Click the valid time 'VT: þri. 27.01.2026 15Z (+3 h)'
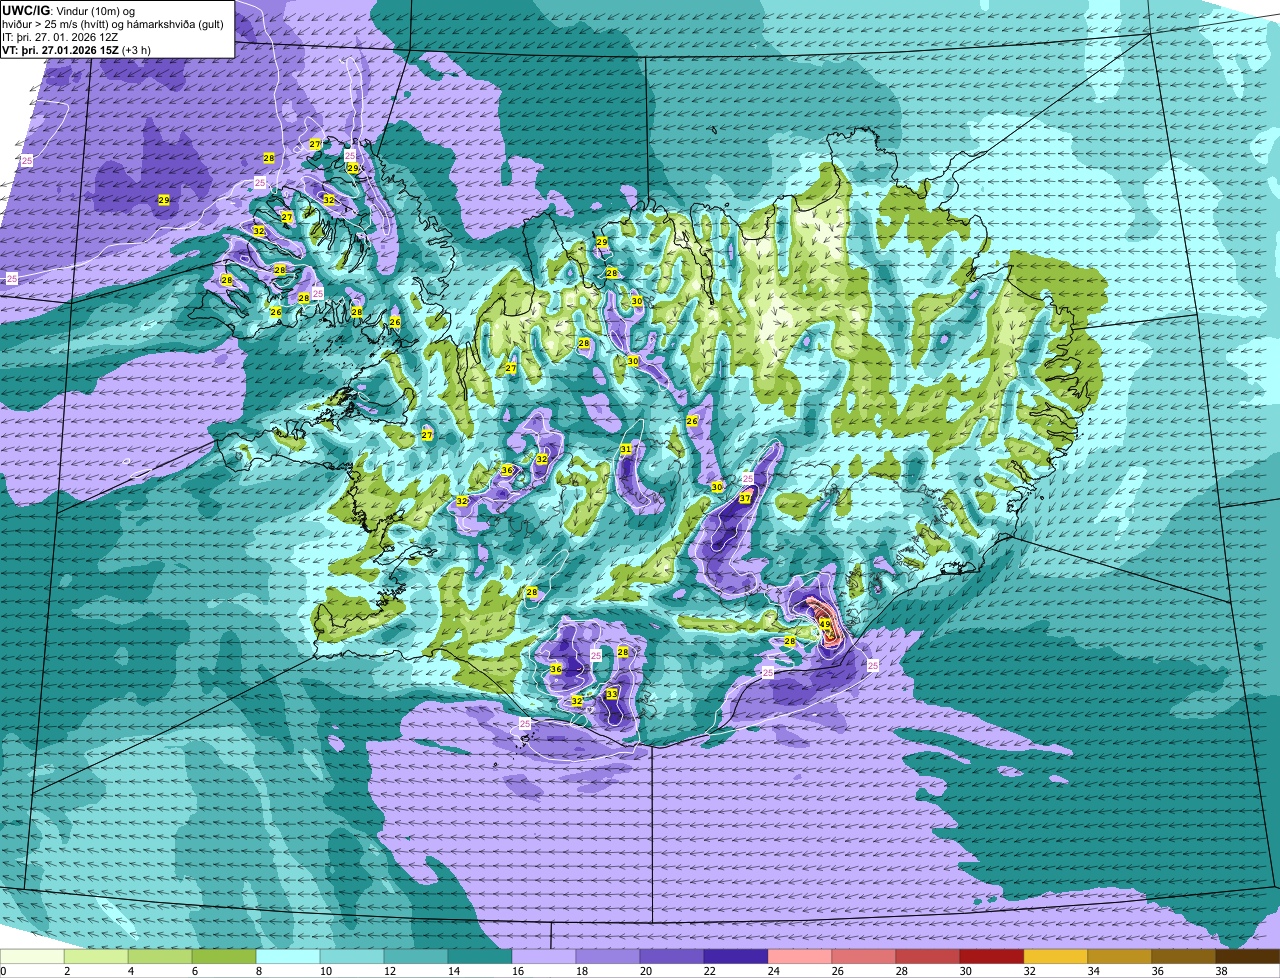 pos(77,49)
